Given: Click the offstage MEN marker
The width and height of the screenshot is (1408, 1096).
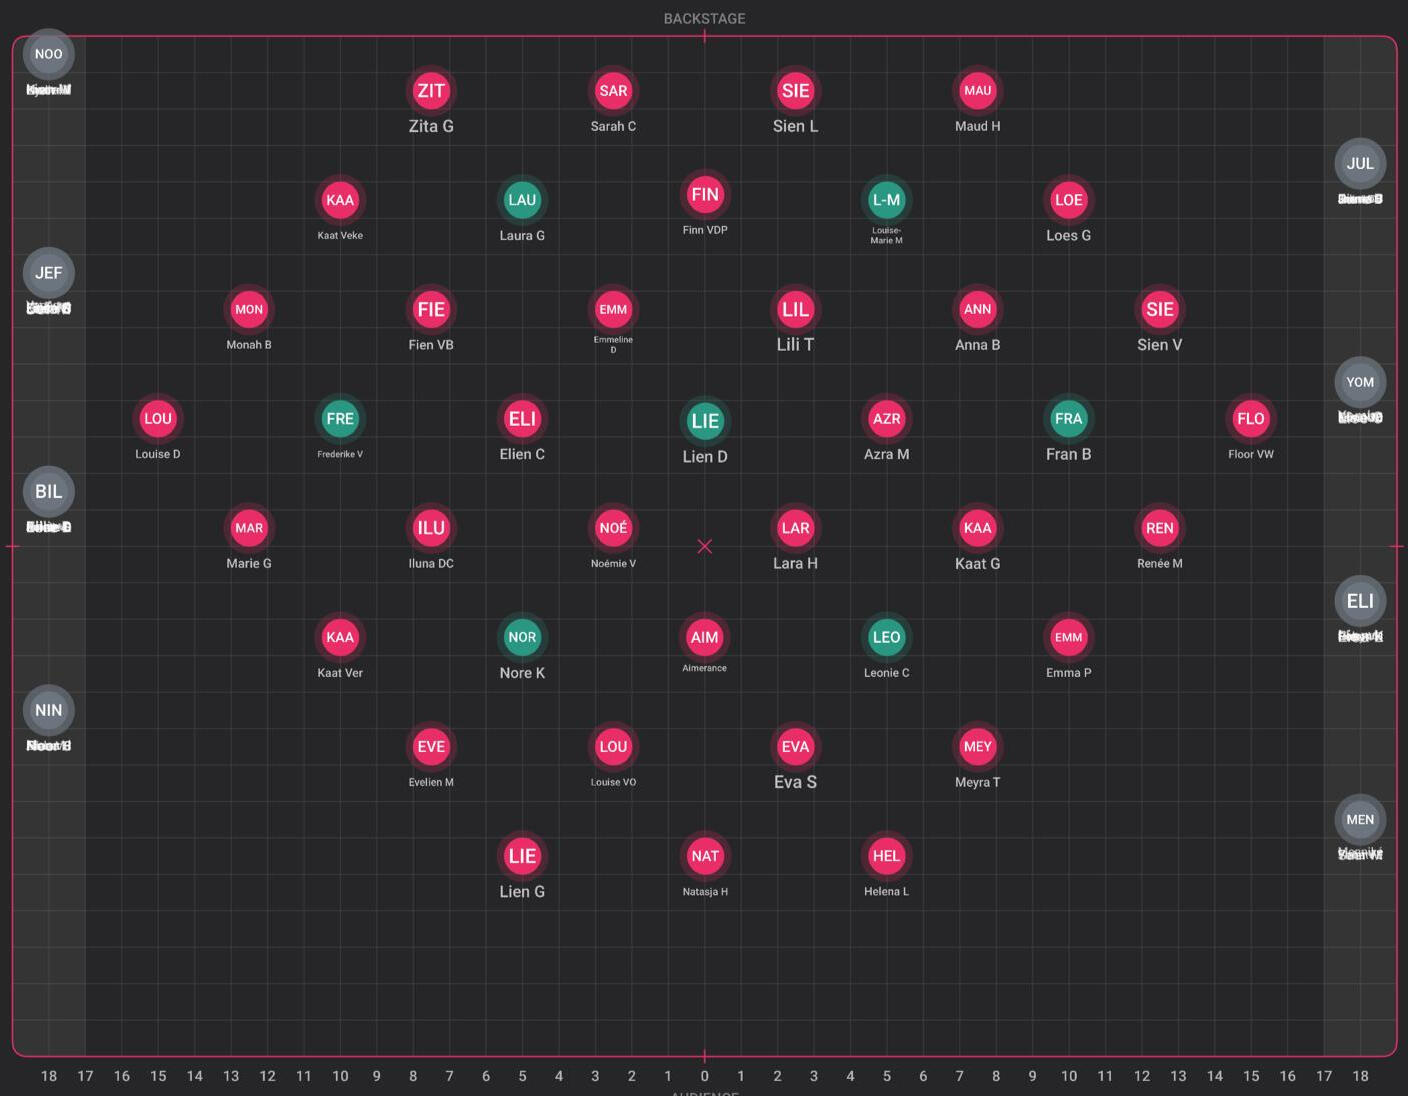Looking at the screenshot, I should pos(1360,820).
